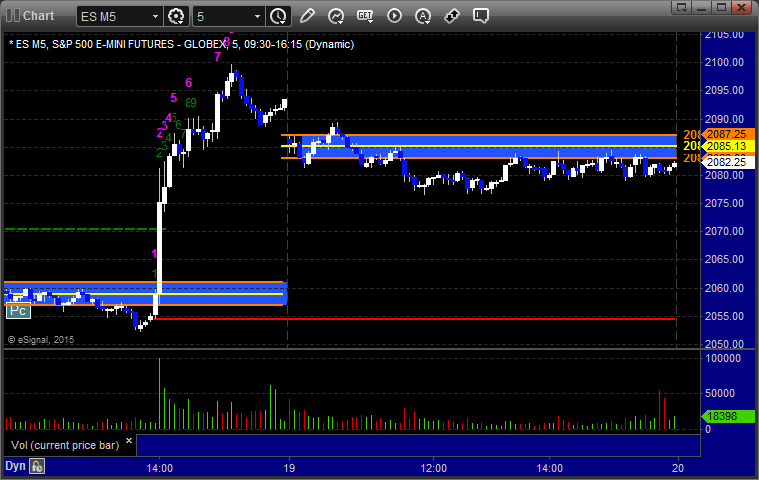Click the 2070.00 price axis label
Screen dimensions: 759x480
(724, 231)
